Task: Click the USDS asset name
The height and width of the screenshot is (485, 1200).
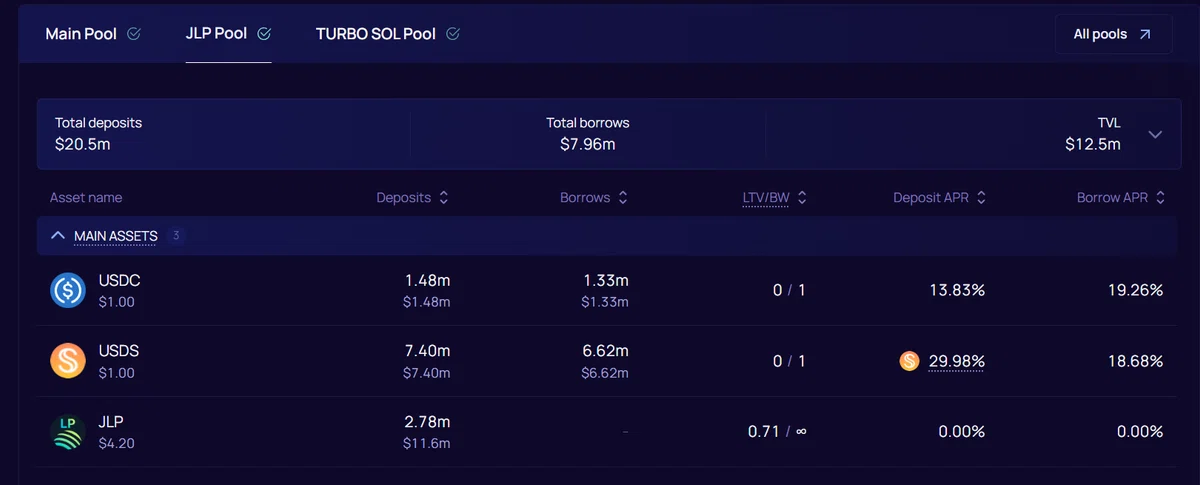Action: coord(119,351)
